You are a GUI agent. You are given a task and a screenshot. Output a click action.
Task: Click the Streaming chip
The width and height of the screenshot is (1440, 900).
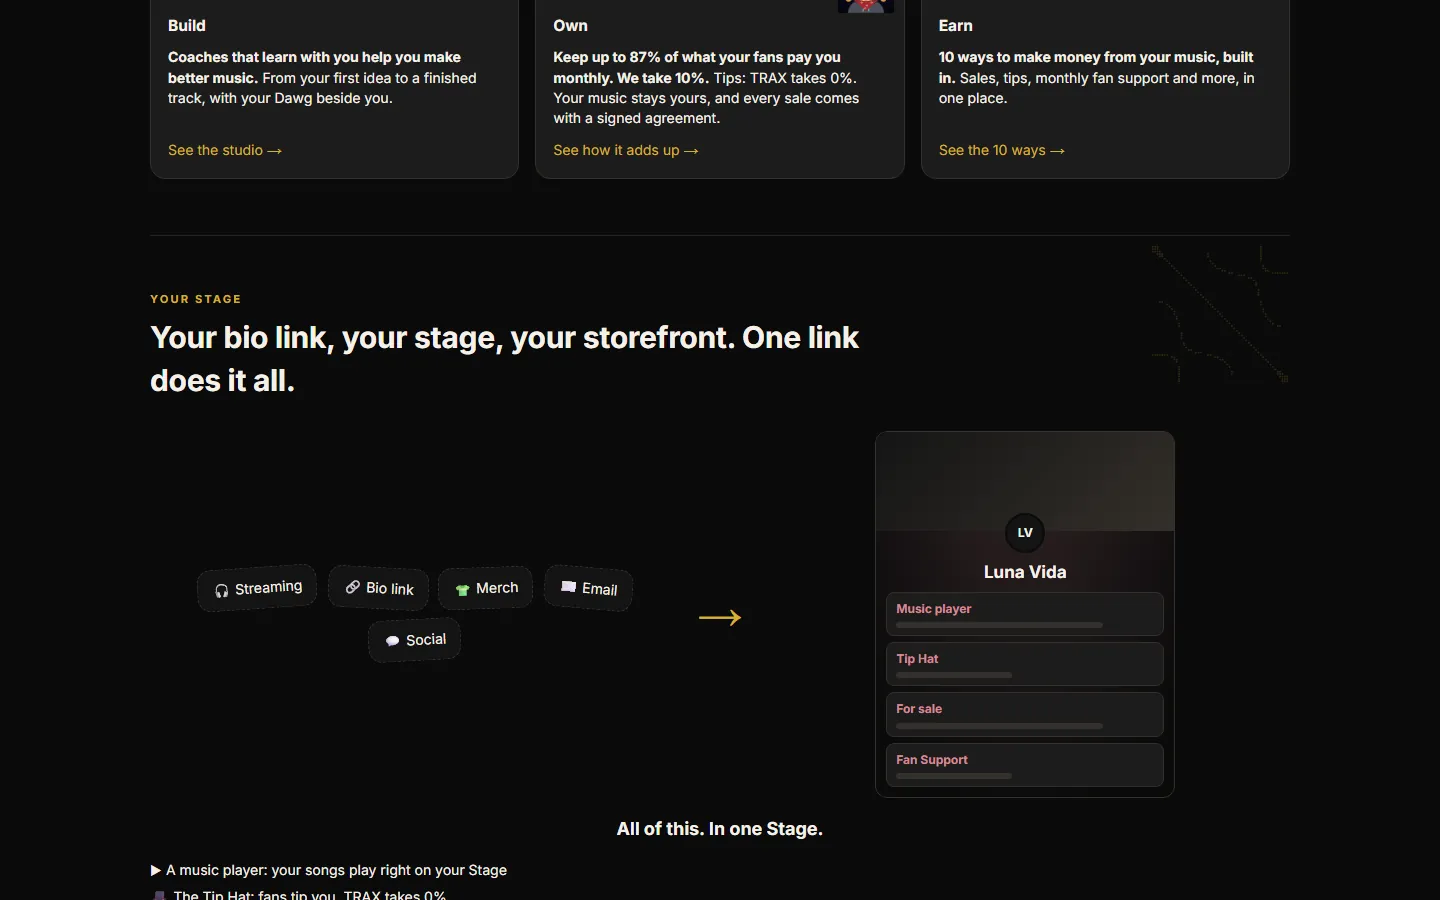pyautogui.click(x=257, y=589)
